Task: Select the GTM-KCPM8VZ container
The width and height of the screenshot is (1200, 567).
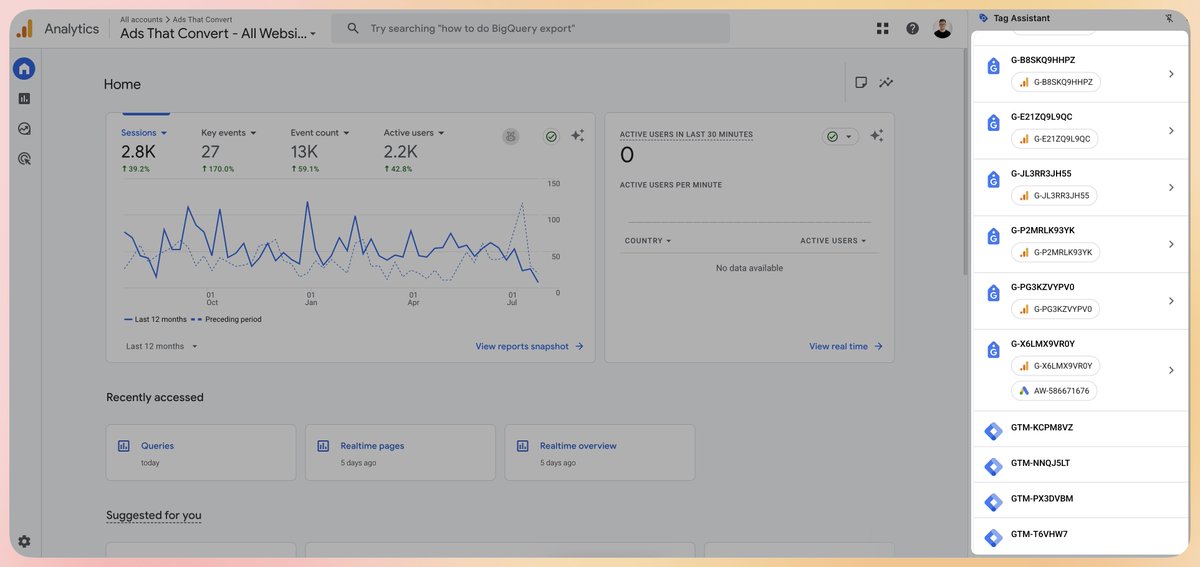Action: [1080, 429]
